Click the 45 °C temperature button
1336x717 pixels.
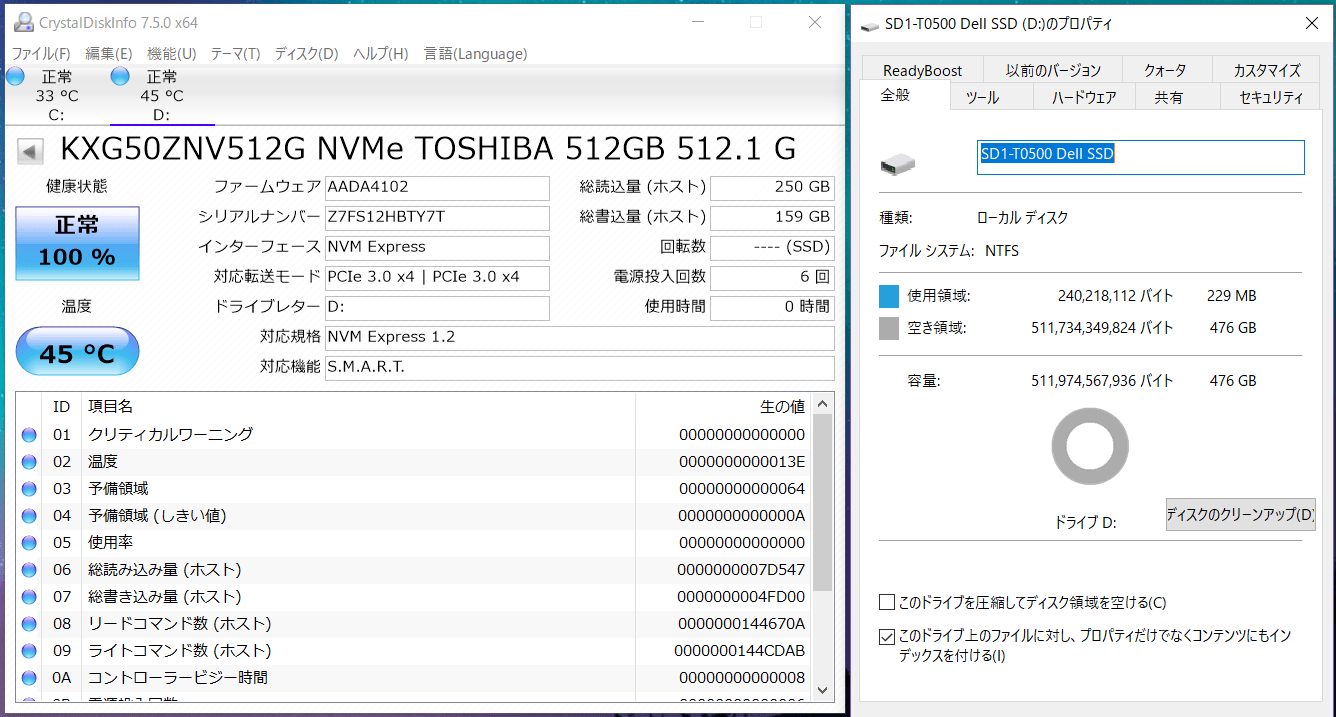click(77, 351)
